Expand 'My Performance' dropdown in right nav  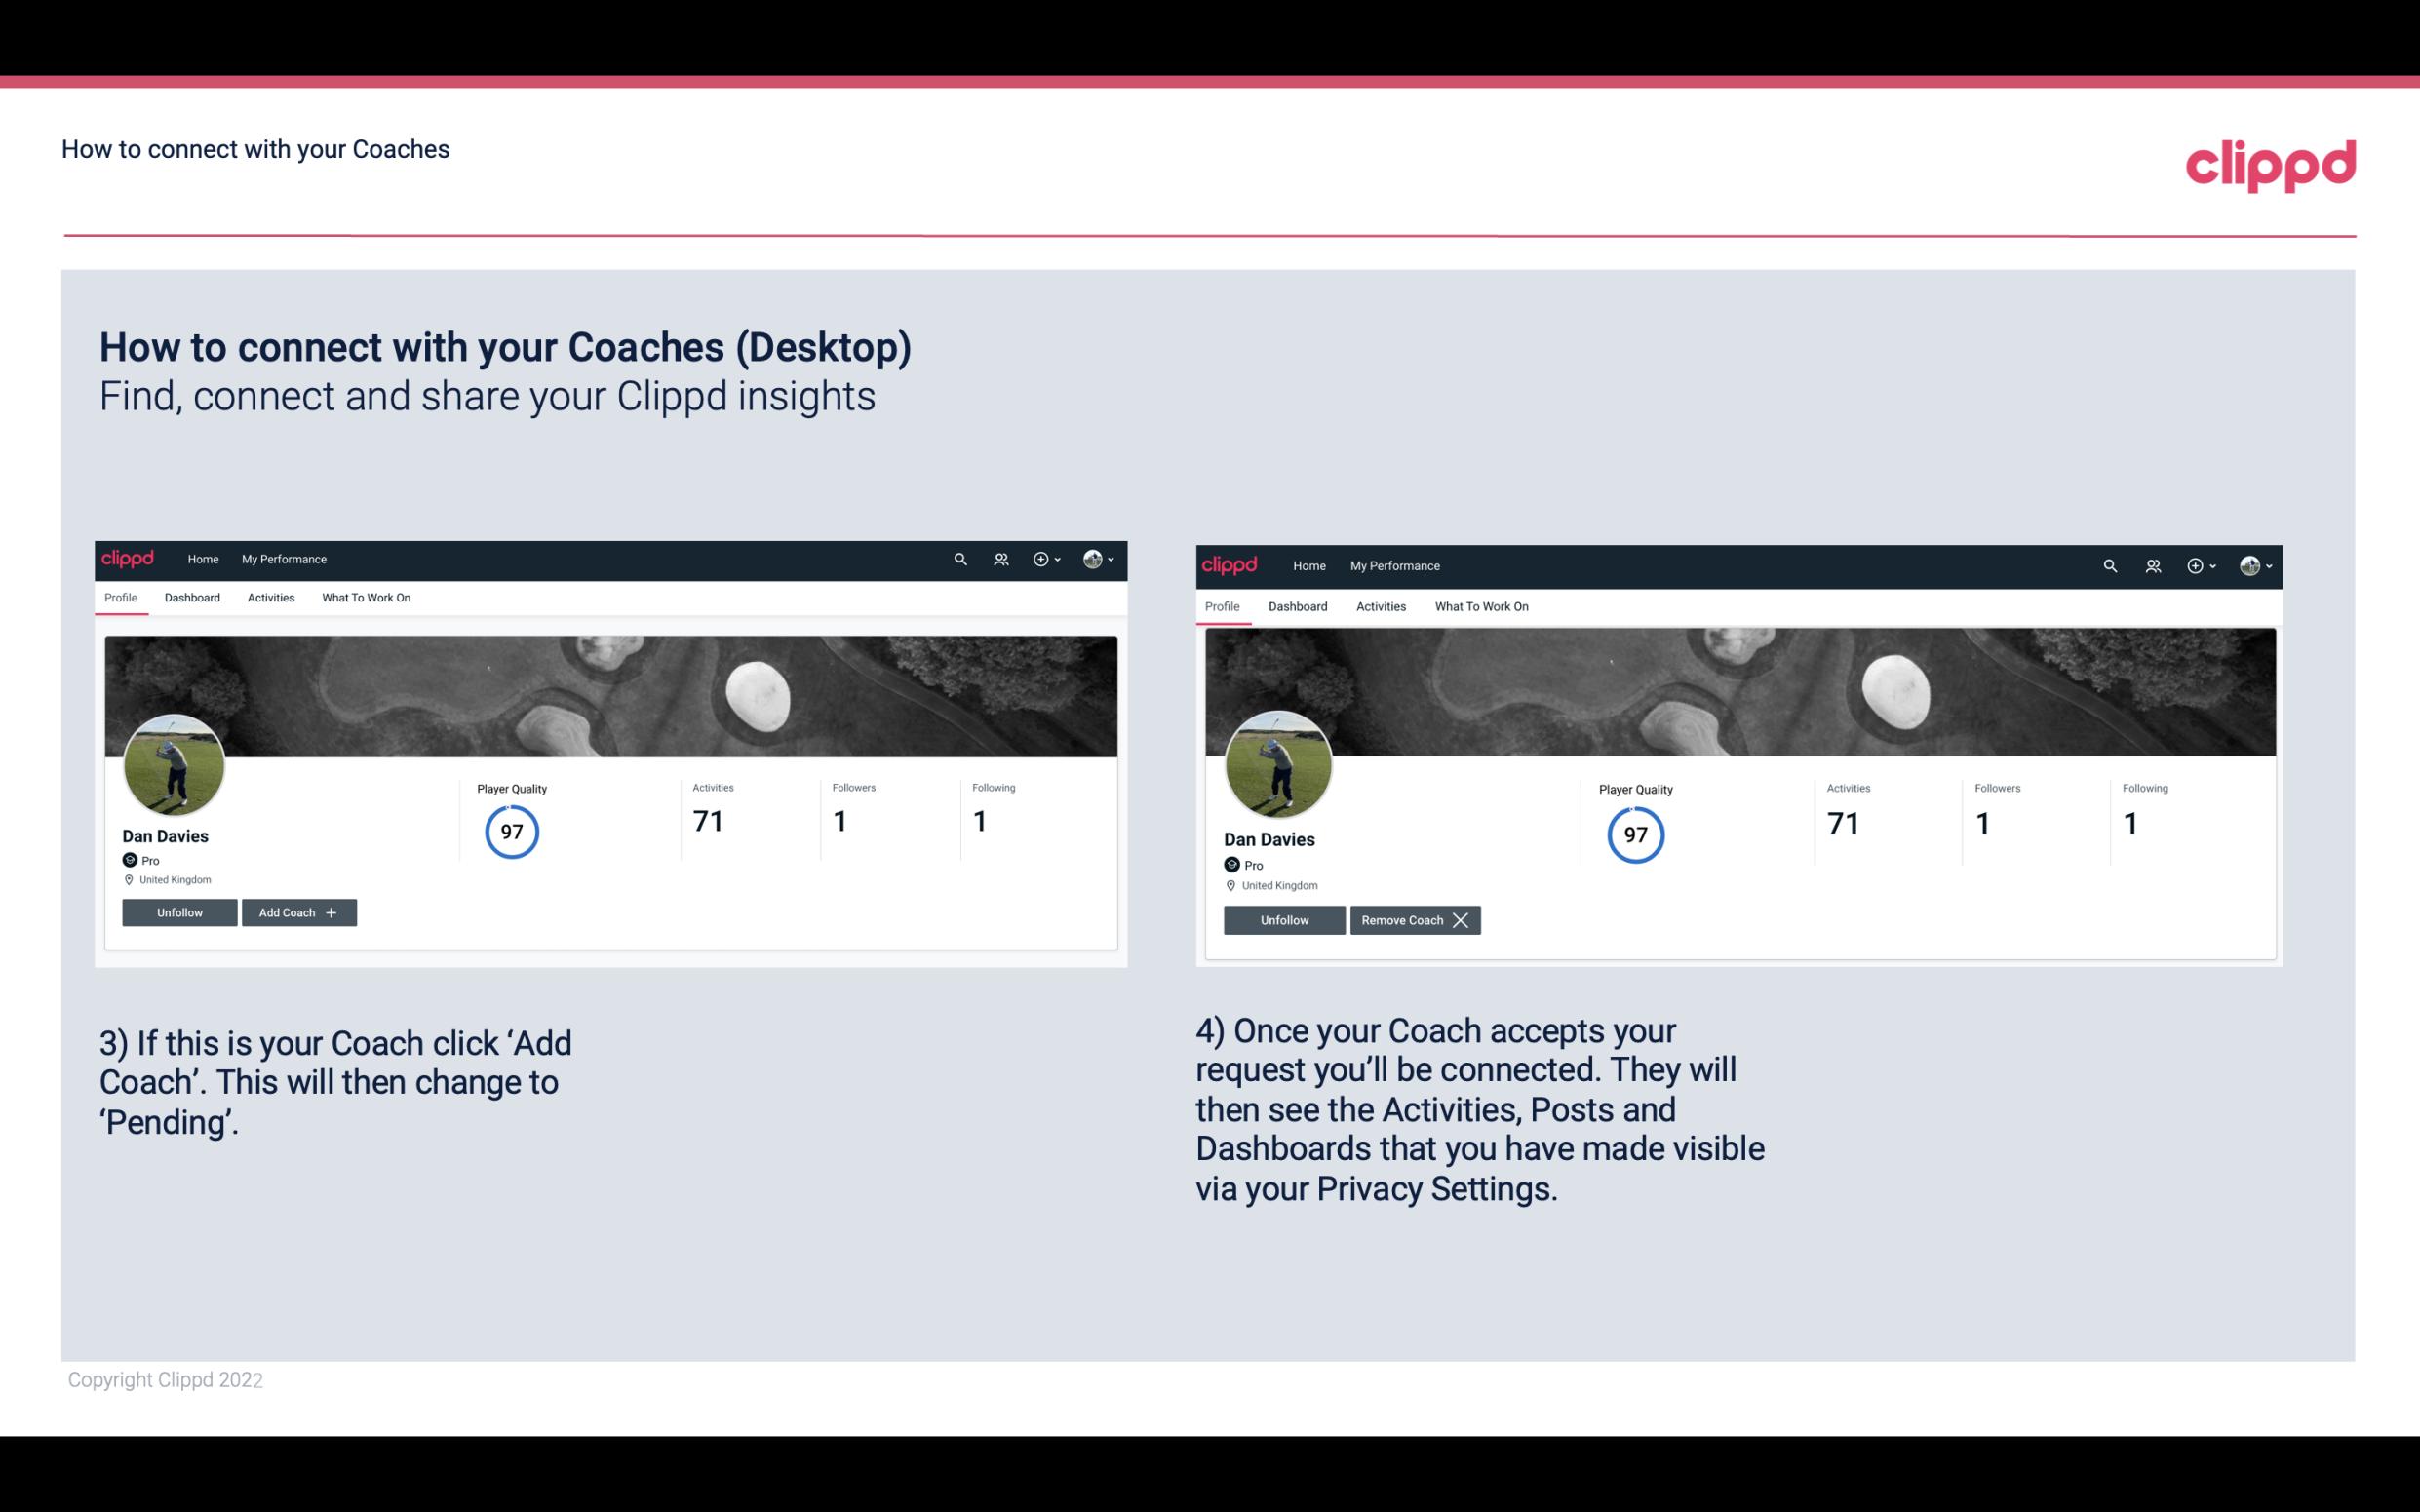click(x=1394, y=564)
